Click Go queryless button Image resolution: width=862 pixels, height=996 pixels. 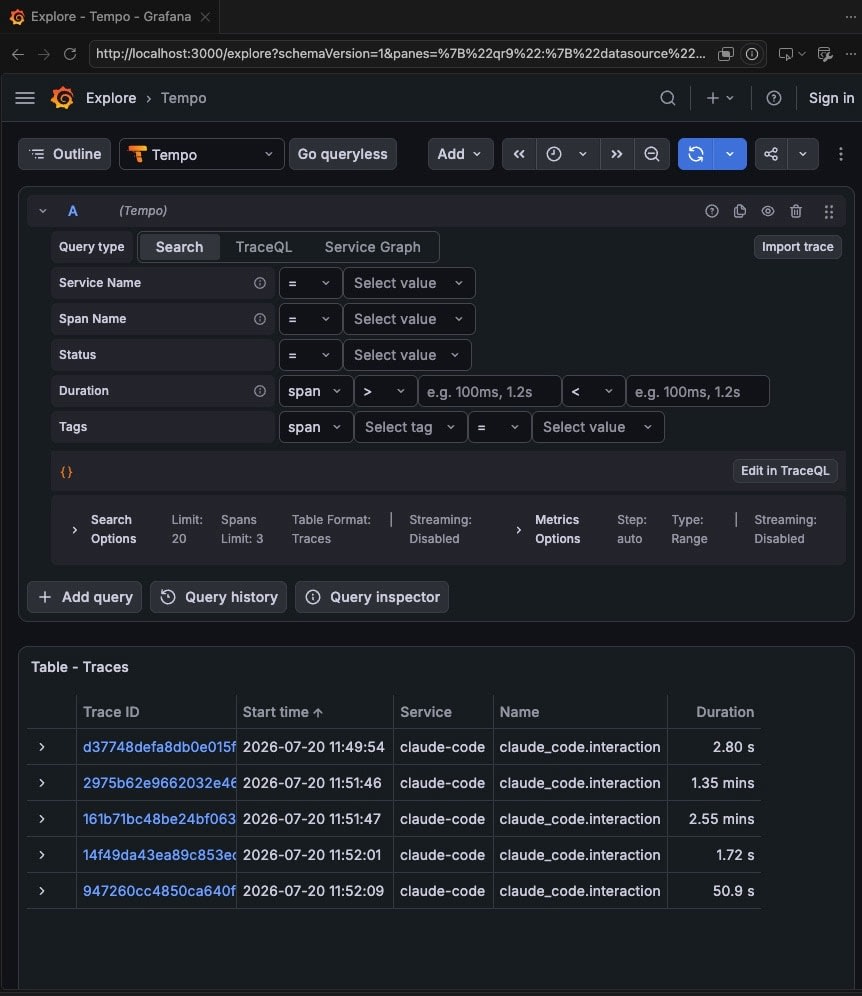(342, 154)
